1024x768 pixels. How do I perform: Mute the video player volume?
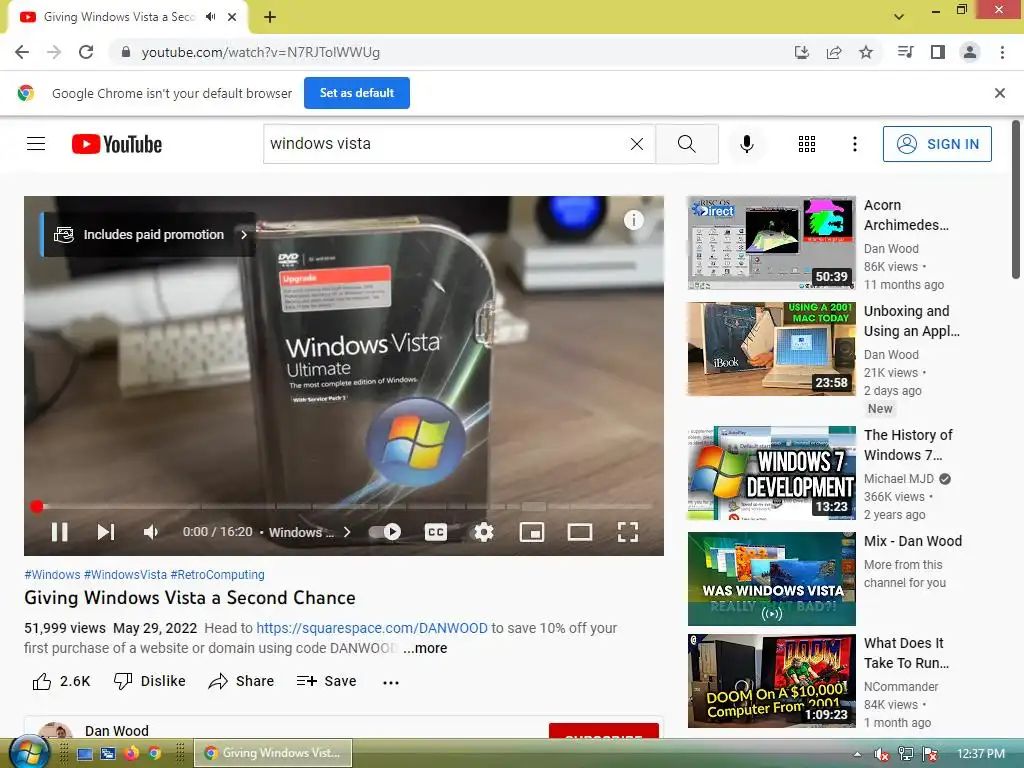click(151, 532)
